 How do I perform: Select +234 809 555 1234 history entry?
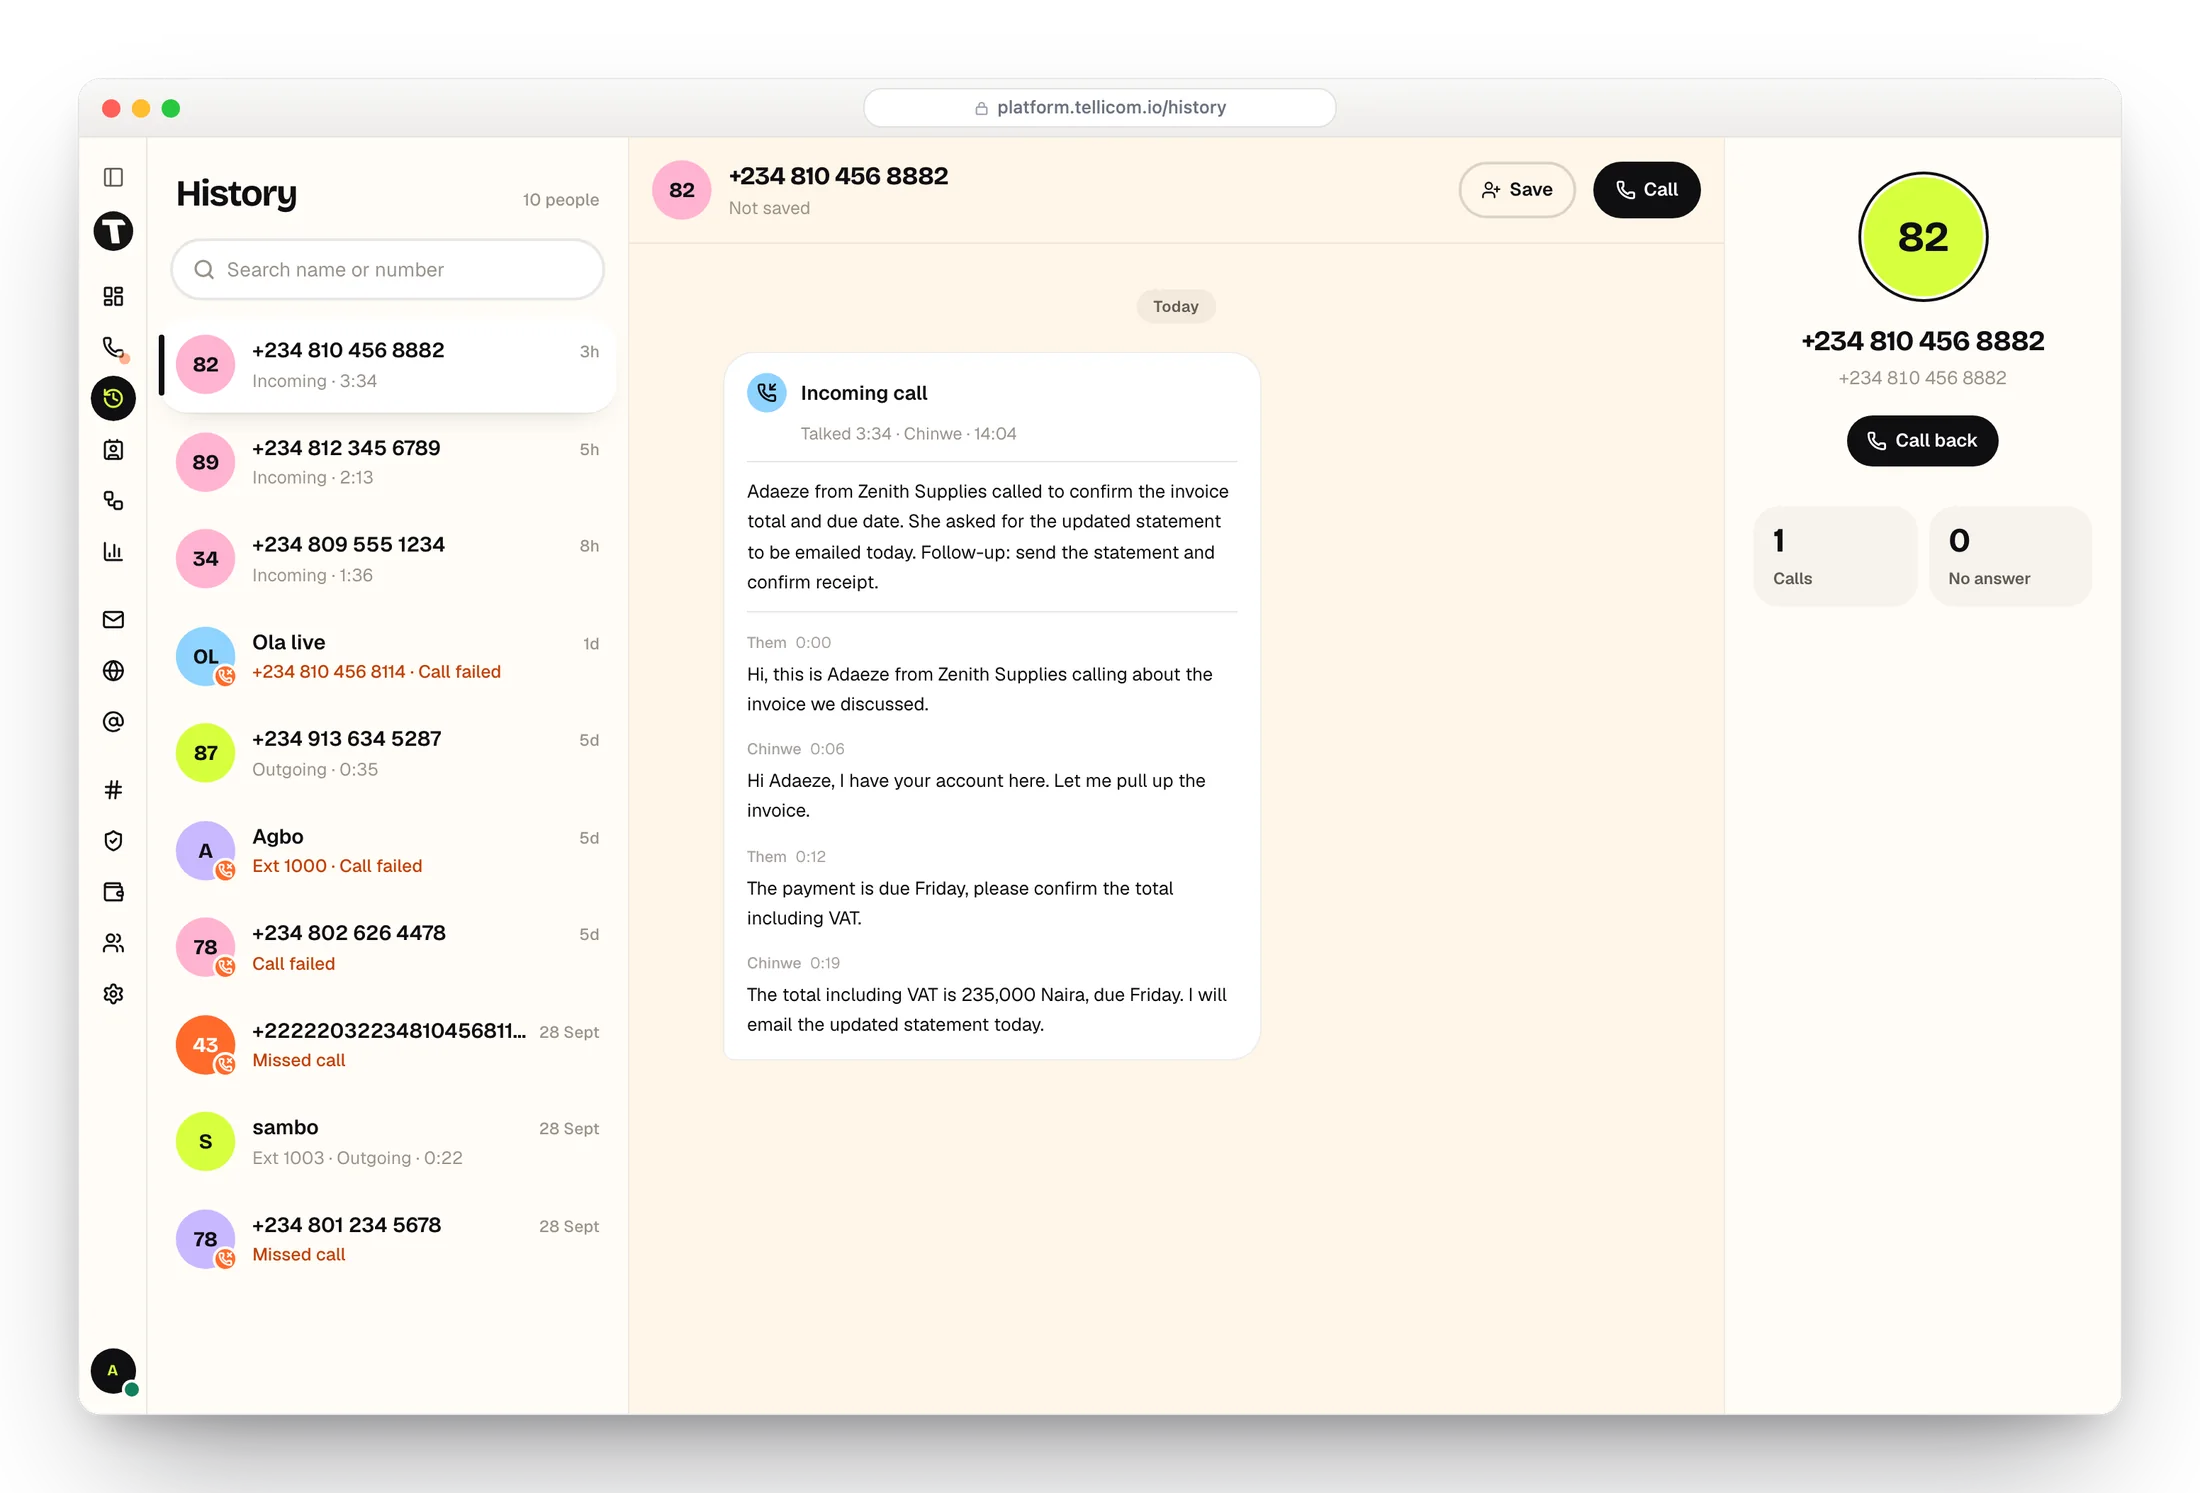388,559
